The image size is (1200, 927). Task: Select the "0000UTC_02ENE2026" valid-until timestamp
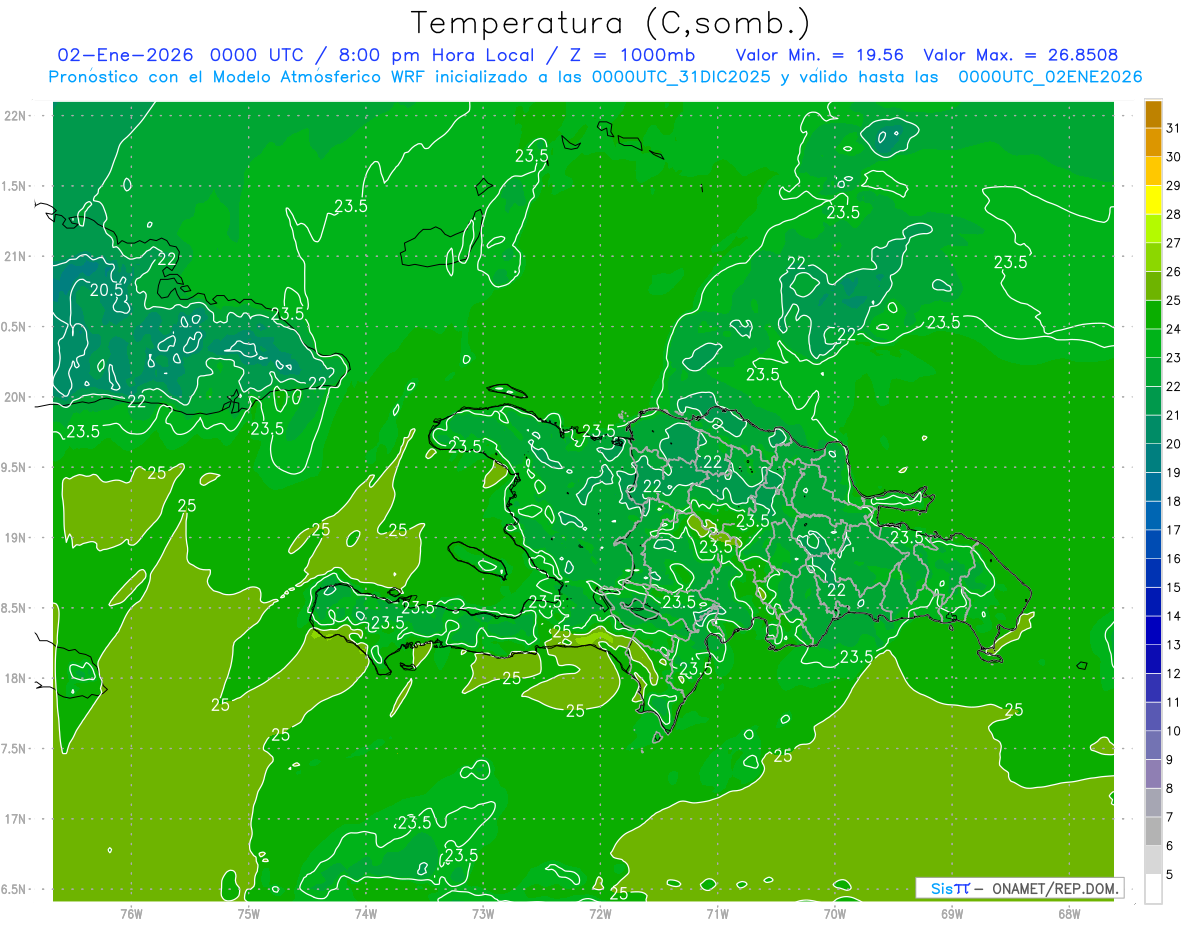(x=1050, y=77)
